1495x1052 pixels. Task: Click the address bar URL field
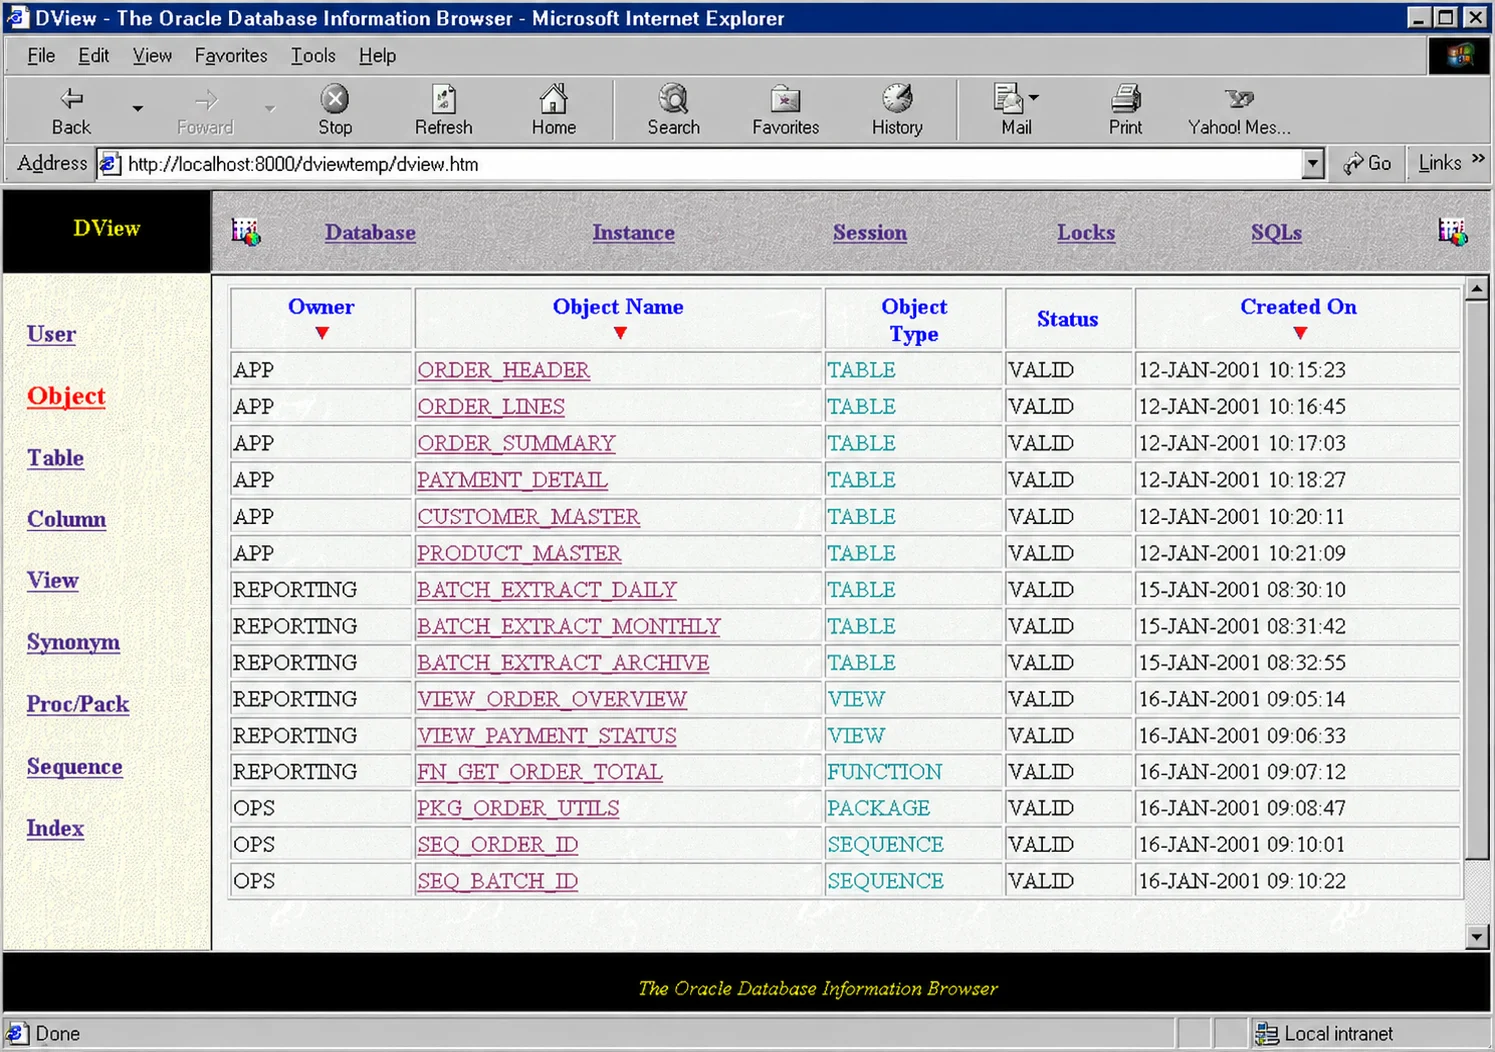click(700, 164)
